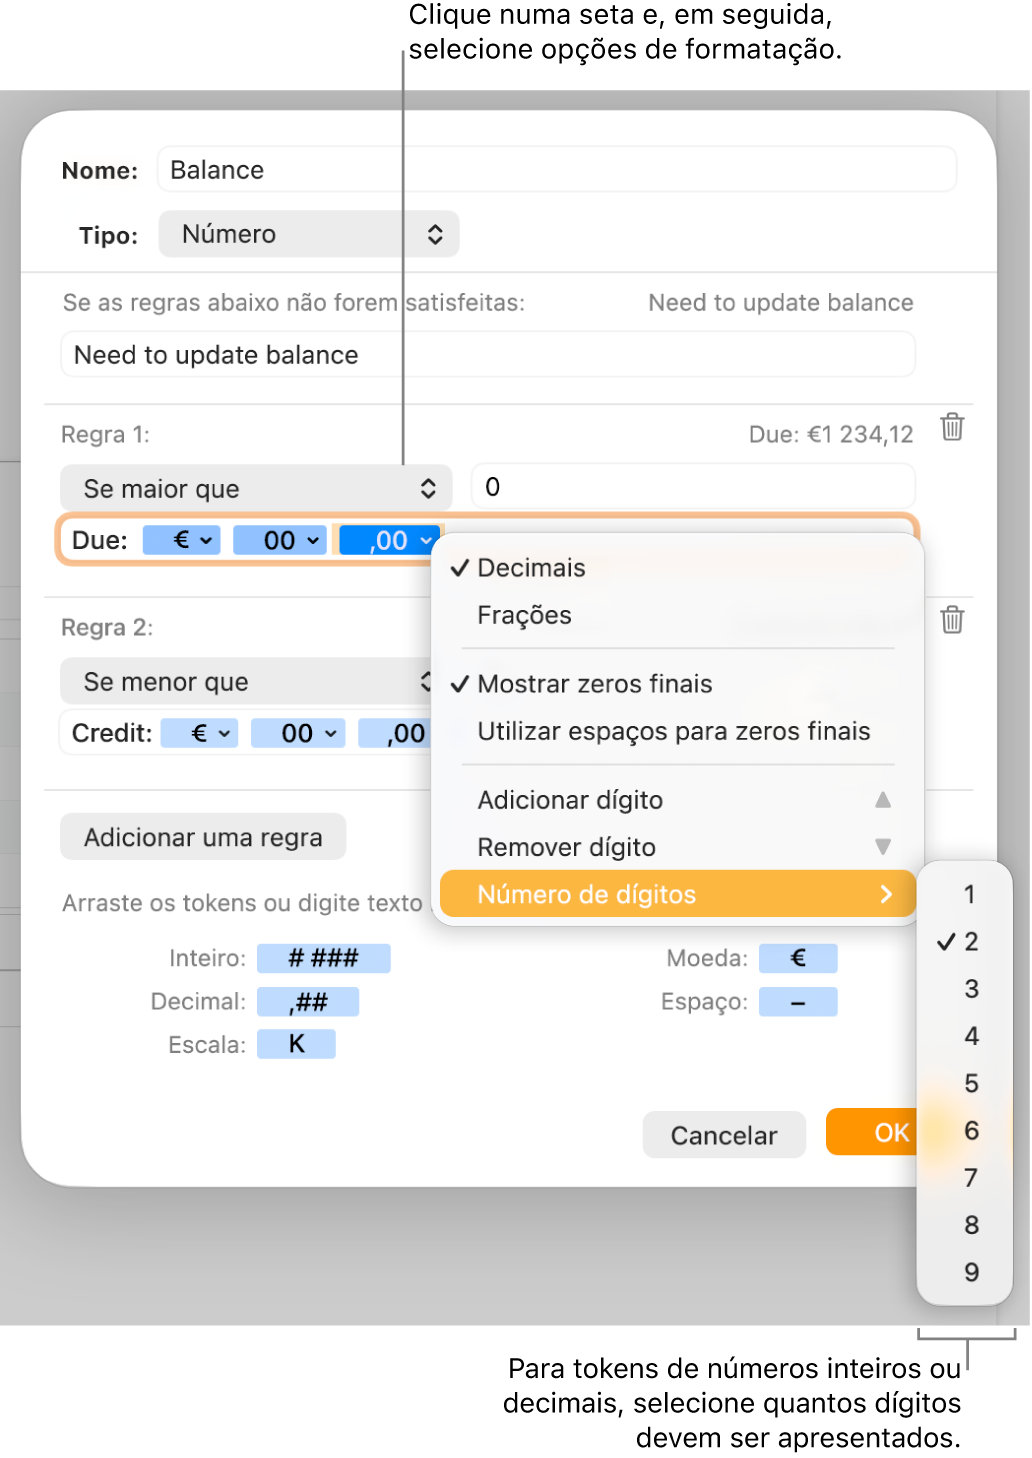Expand the Due 00 integer token arrow
The width and height of the screenshot is (1032, 1458).
[313, 541]
